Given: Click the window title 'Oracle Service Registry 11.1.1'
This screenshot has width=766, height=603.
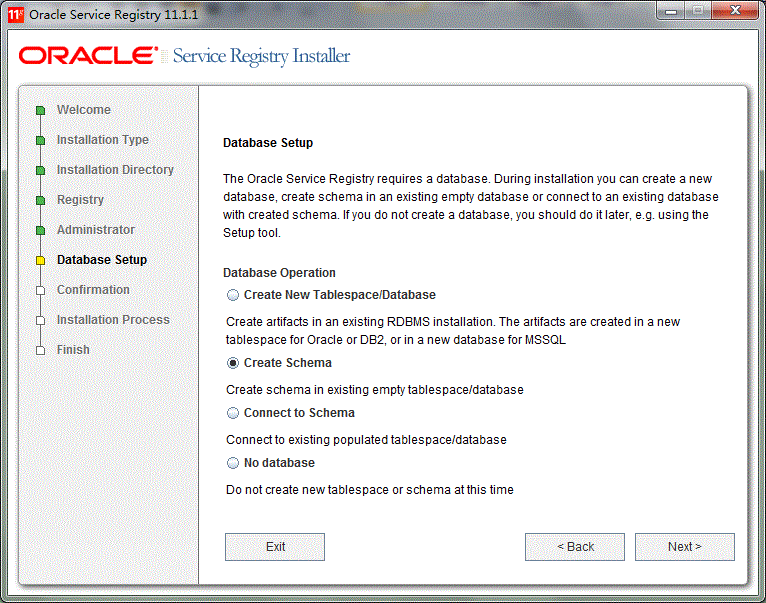Looking at the screenshot, I should [113, 15].
